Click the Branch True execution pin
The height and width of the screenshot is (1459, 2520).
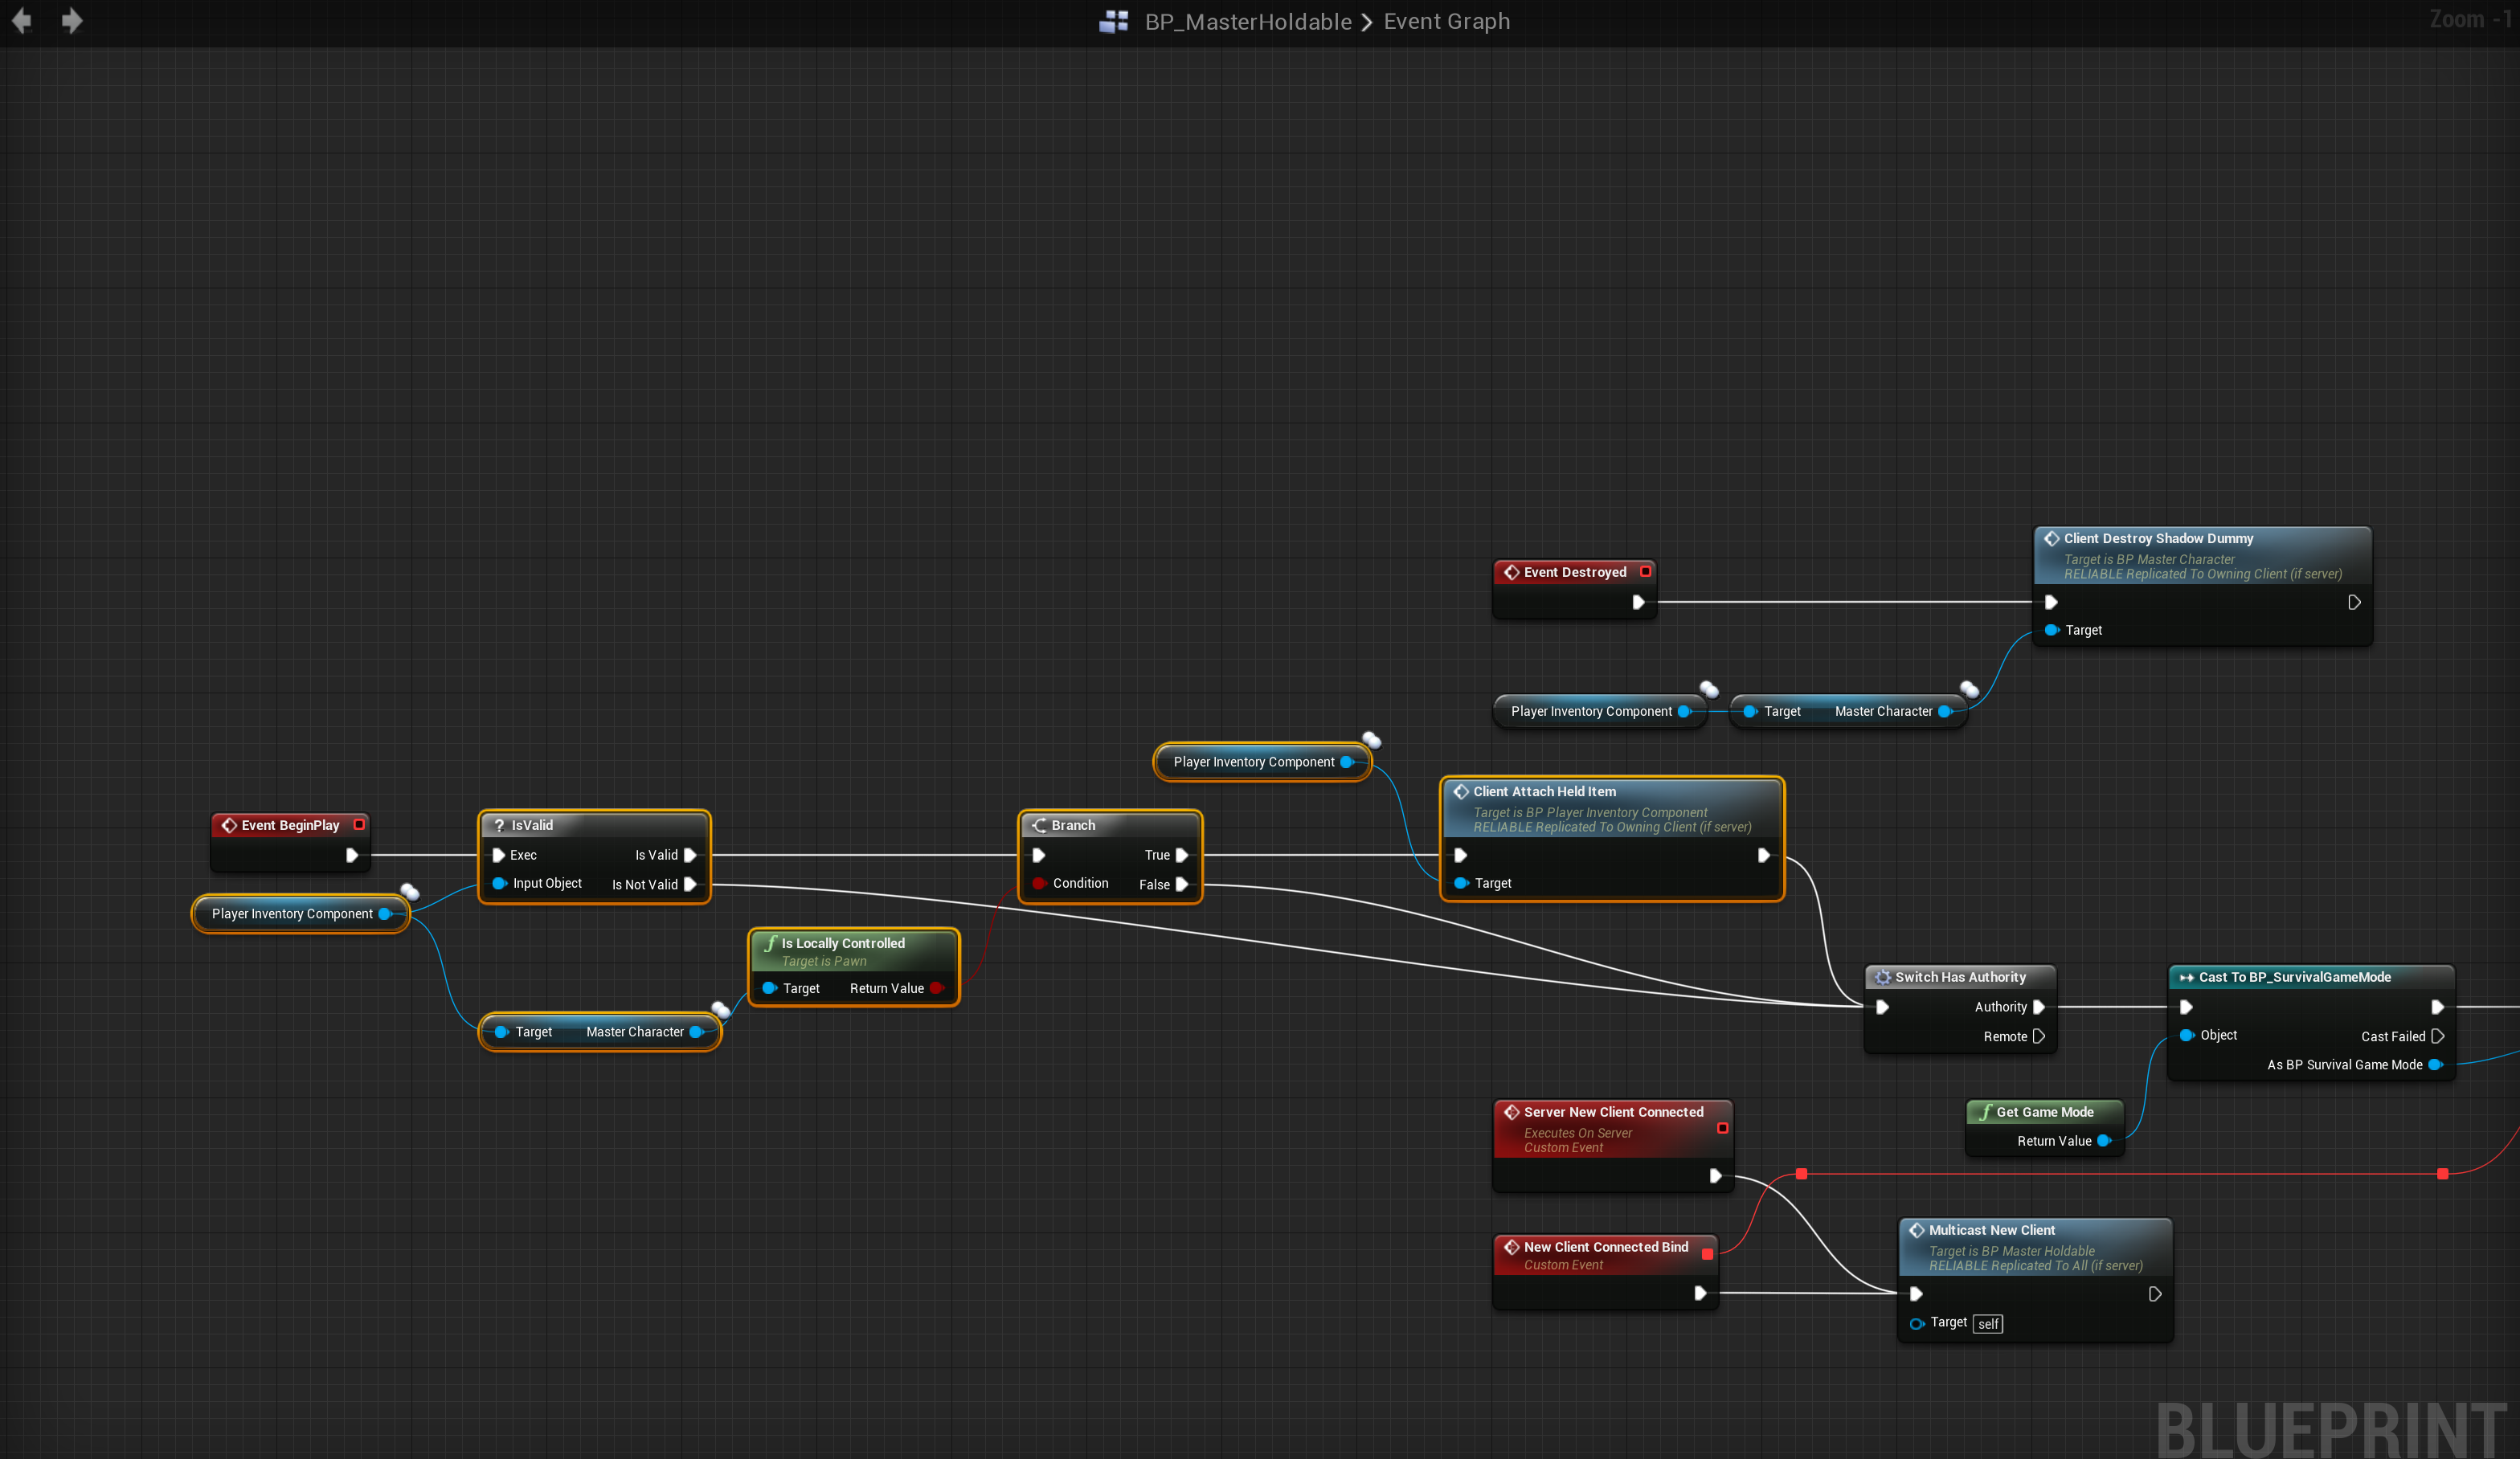1182,855
